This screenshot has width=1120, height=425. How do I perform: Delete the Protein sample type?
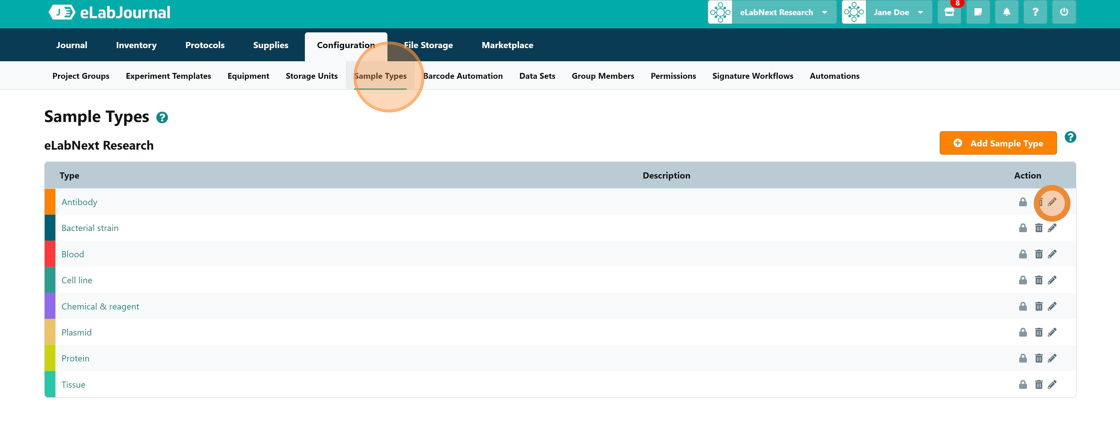click(1039, 359)
